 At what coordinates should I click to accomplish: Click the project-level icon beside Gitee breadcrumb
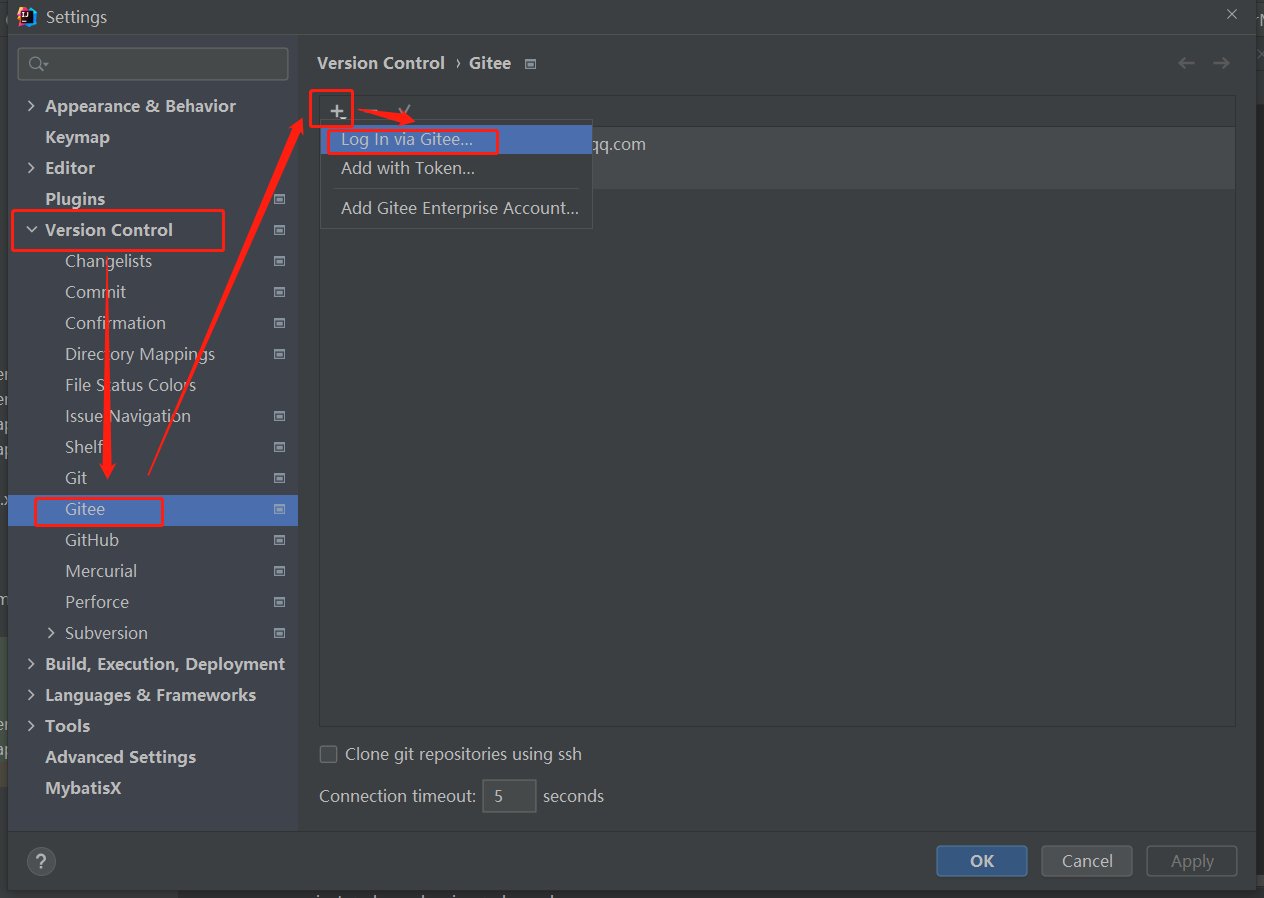531,64
